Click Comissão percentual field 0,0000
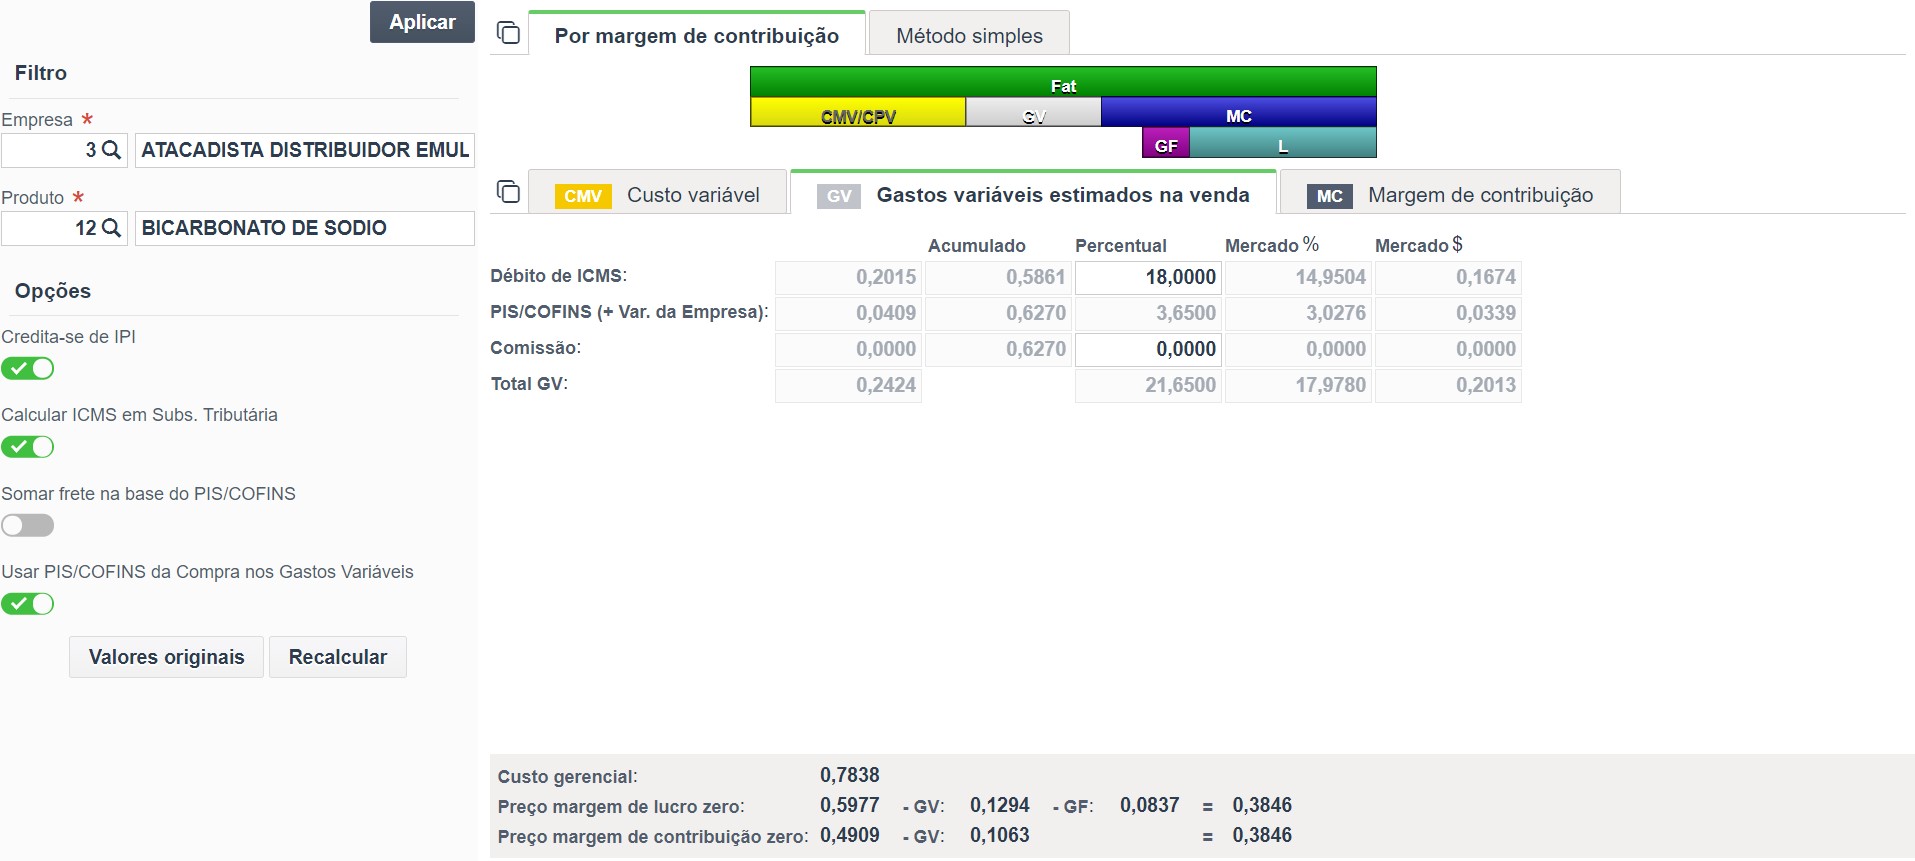The height and width of the screenshot is (861, 1915). point(1148,349)
